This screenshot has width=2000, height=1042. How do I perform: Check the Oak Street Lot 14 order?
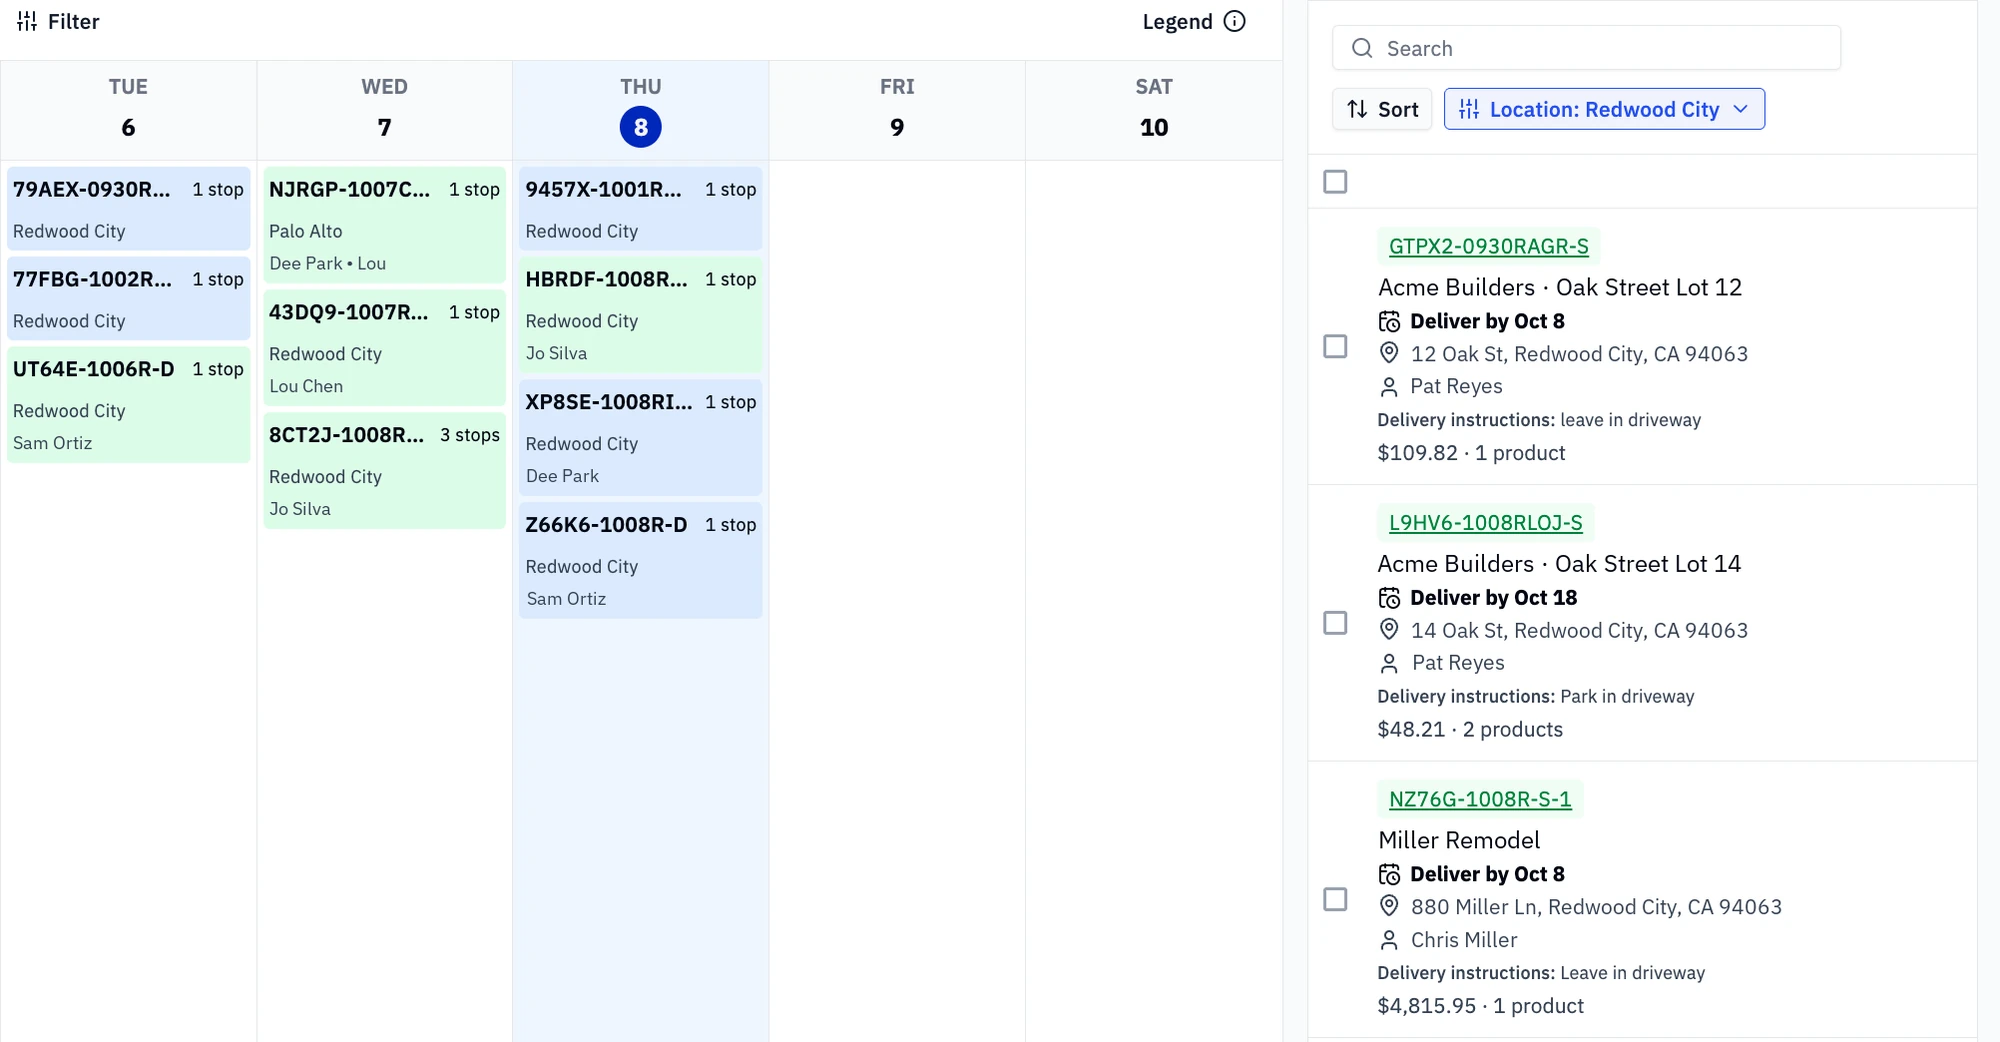click(x=1335, y=623)
